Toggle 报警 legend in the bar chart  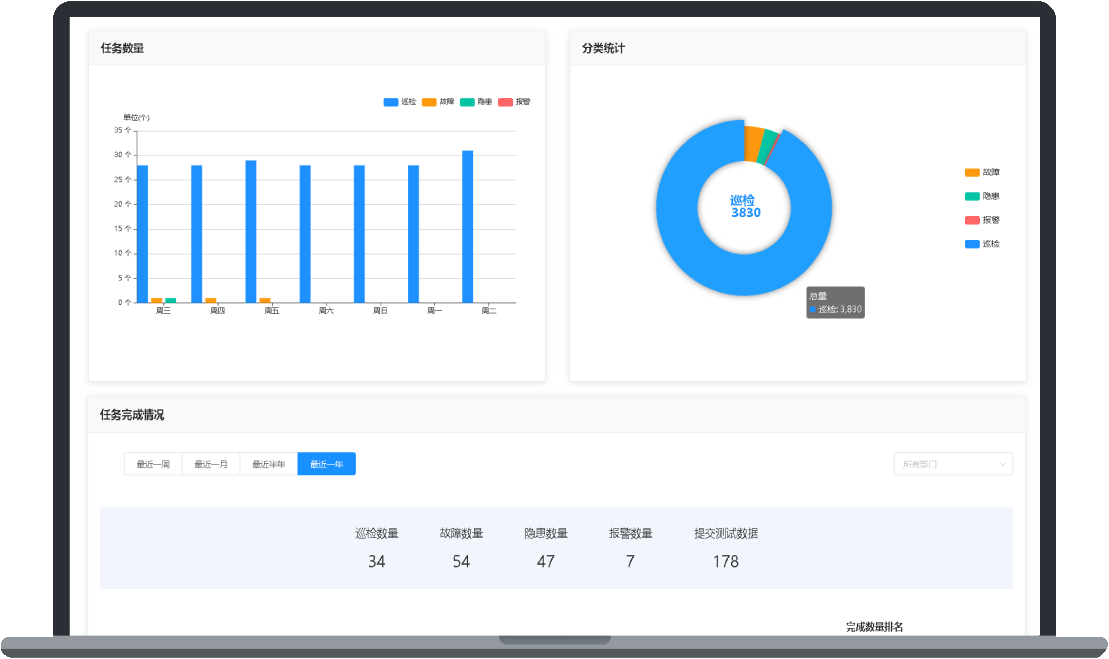pos(514,102)
